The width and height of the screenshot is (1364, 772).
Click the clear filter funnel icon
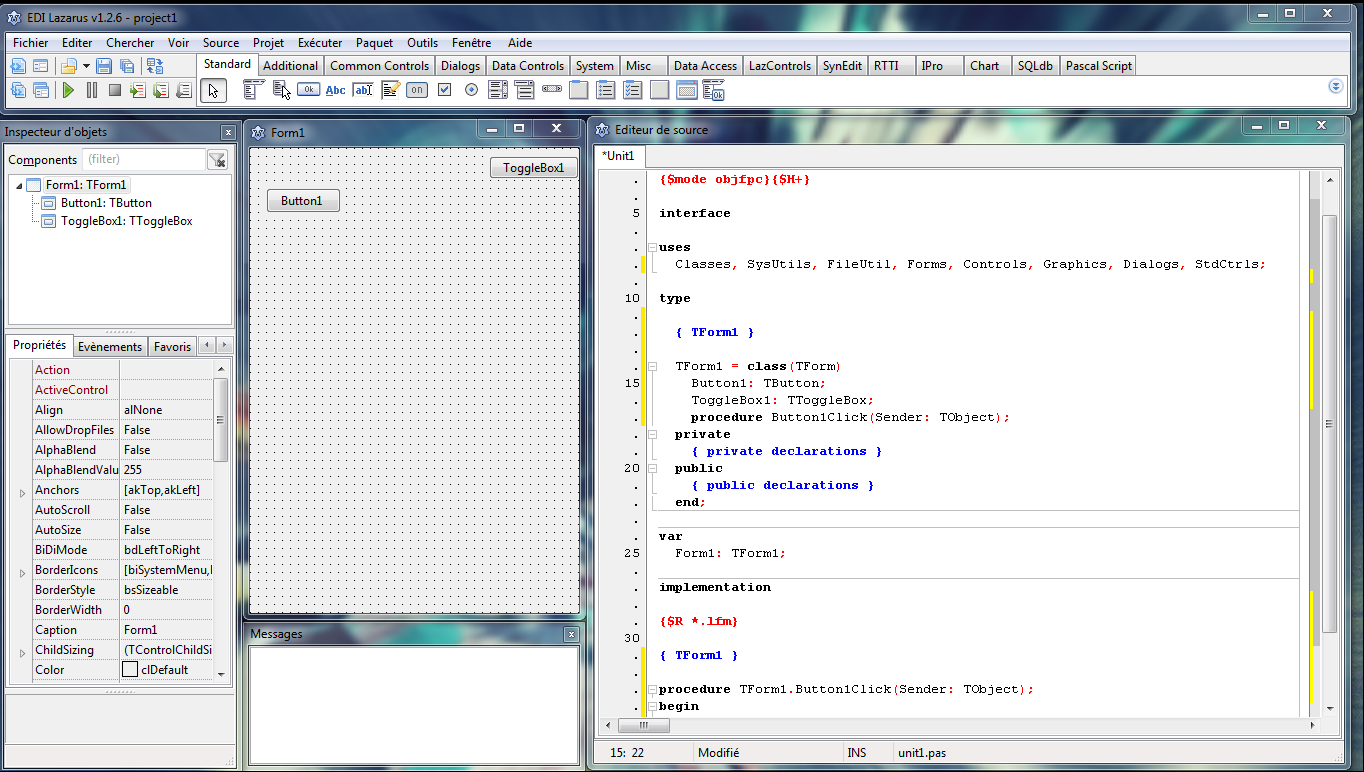tap(217, 160)
